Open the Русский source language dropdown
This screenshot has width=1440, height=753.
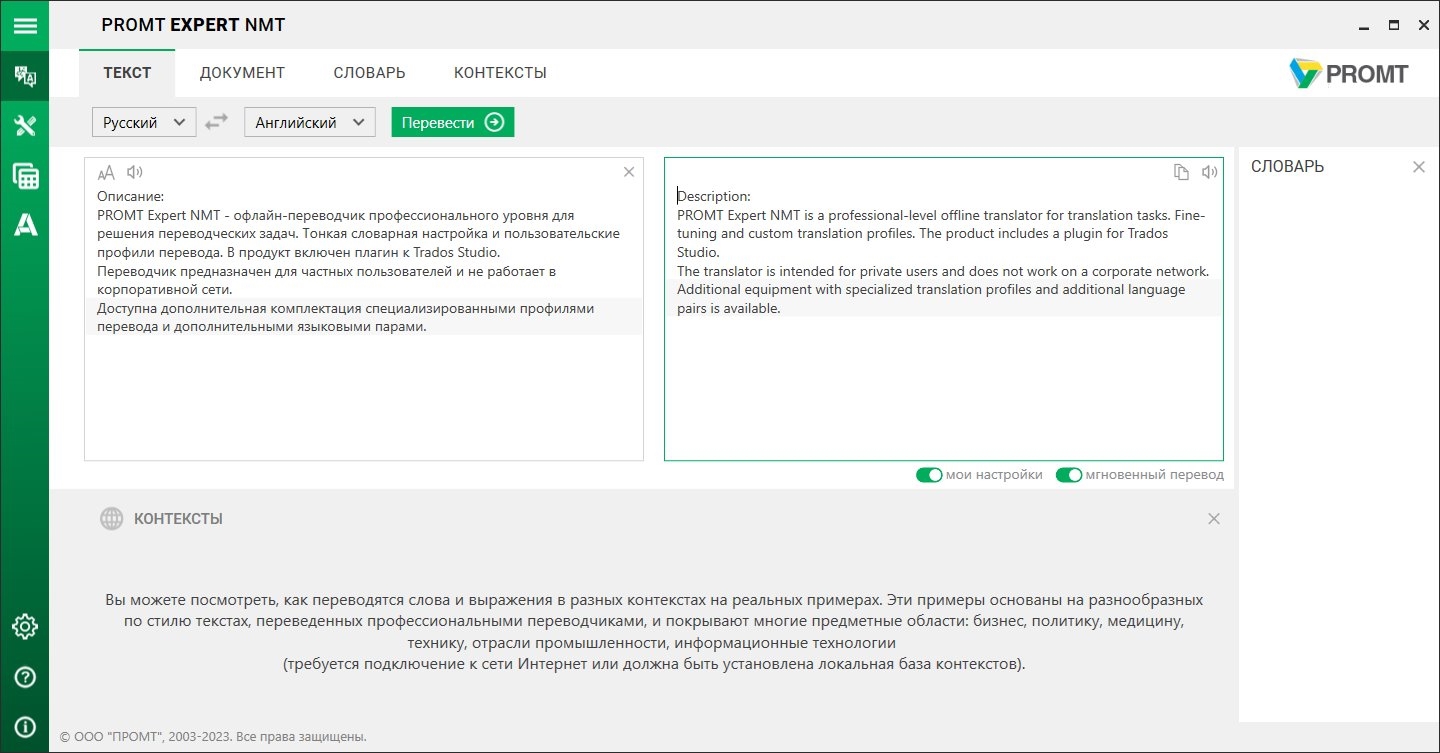[144, 122]
